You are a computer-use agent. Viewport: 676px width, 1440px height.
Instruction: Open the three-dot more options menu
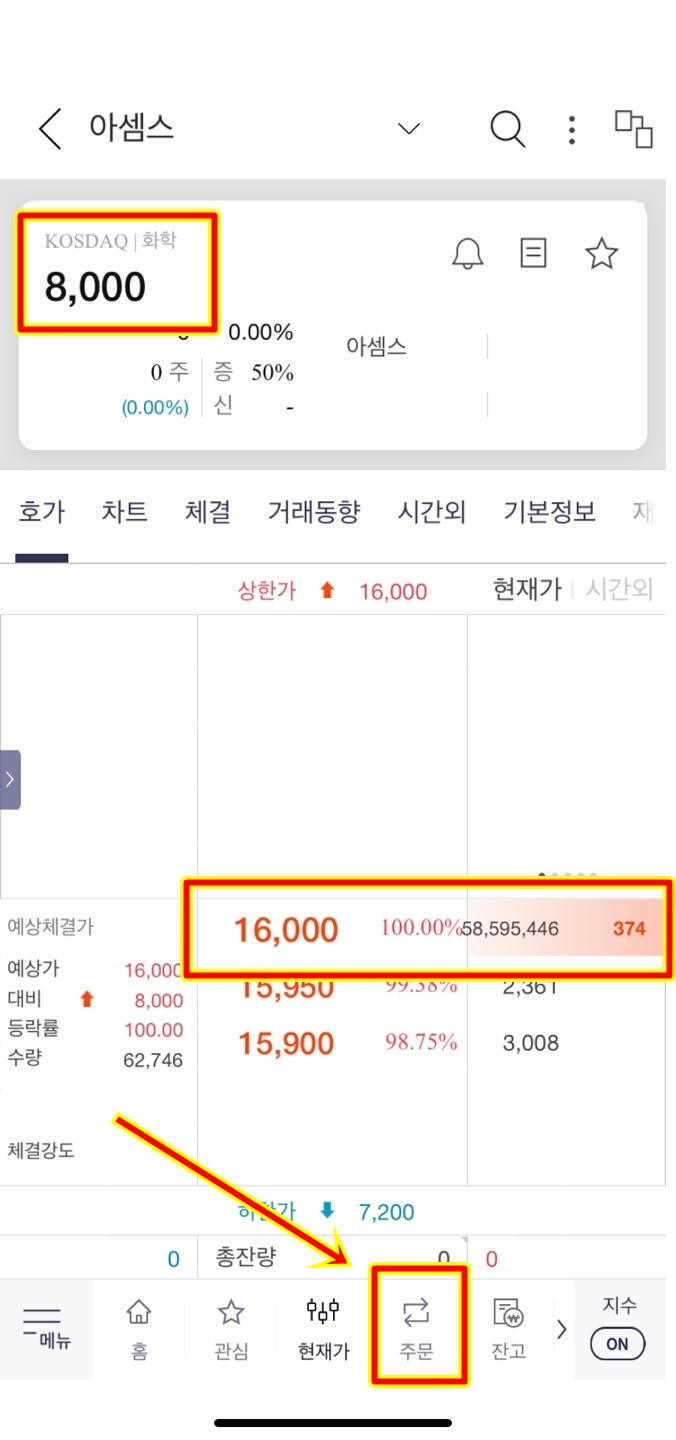coord(571,129)
